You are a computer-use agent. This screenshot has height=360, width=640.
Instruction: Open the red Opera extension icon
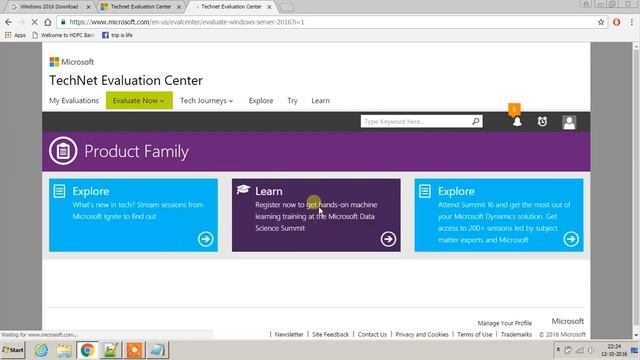coord(616,22)
